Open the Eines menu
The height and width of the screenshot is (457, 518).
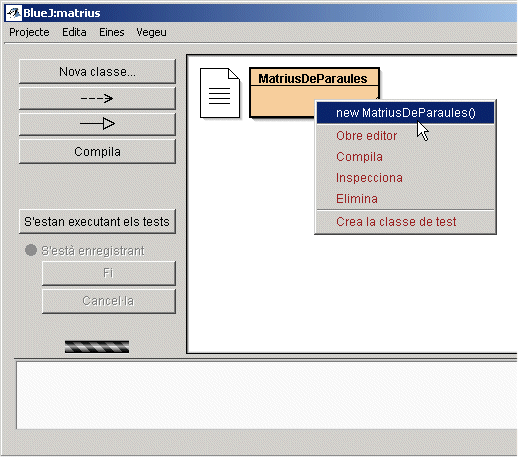coord(112,32)
